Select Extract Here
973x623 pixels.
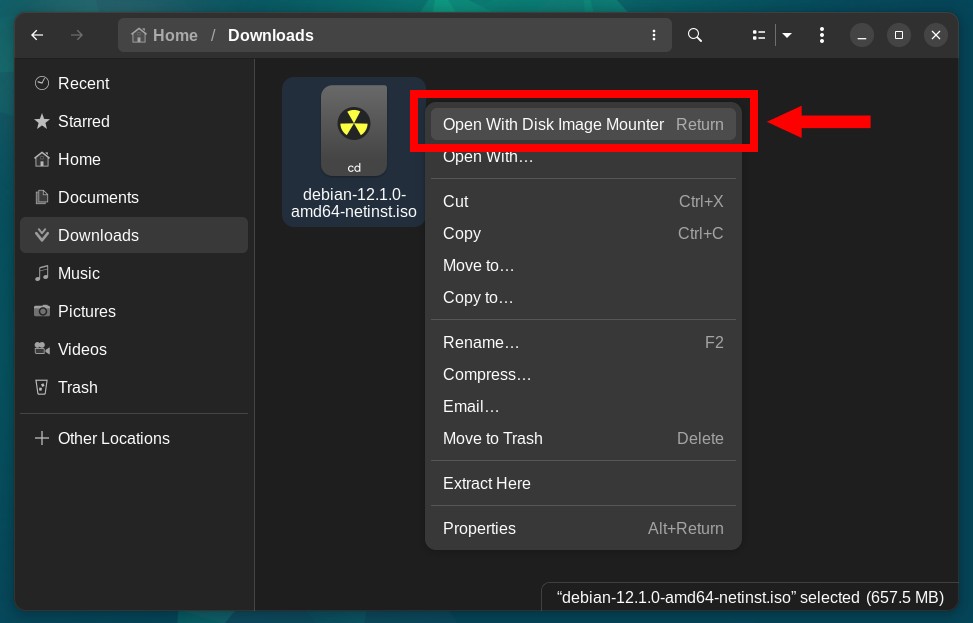(x=583, y=483)
